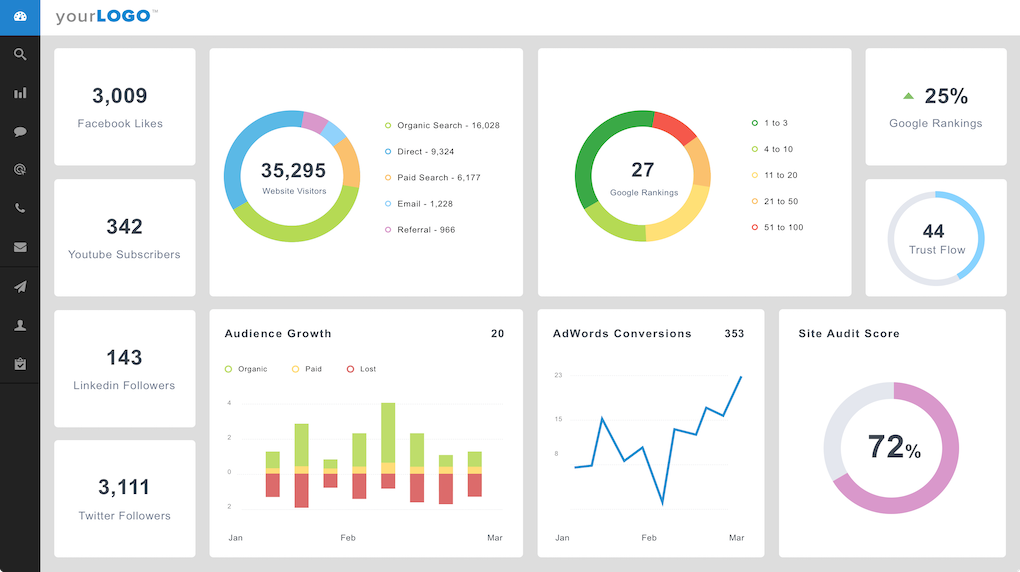Select the envelope email icon
Screen dimensions: 1020x572
(x=20, y=247)
